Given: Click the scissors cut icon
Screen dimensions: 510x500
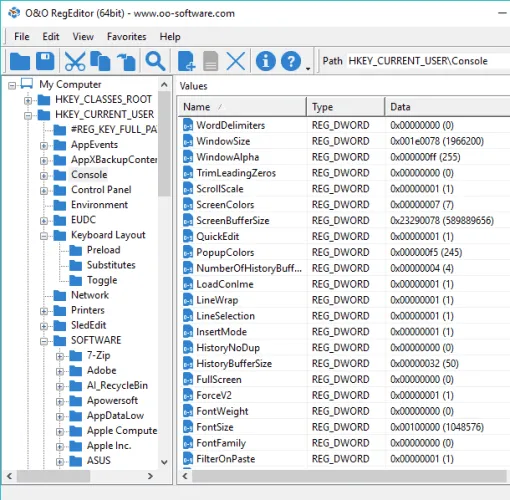Looking at the screenshot, I should click(75, 61).
